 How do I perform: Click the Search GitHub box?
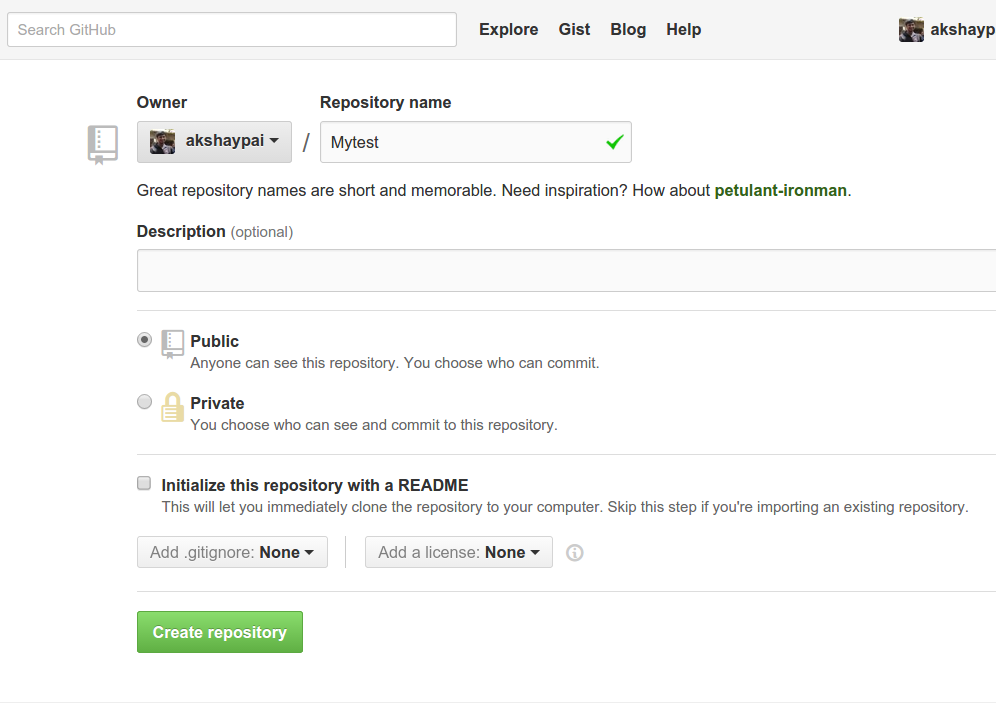click(x=232, y=29)
